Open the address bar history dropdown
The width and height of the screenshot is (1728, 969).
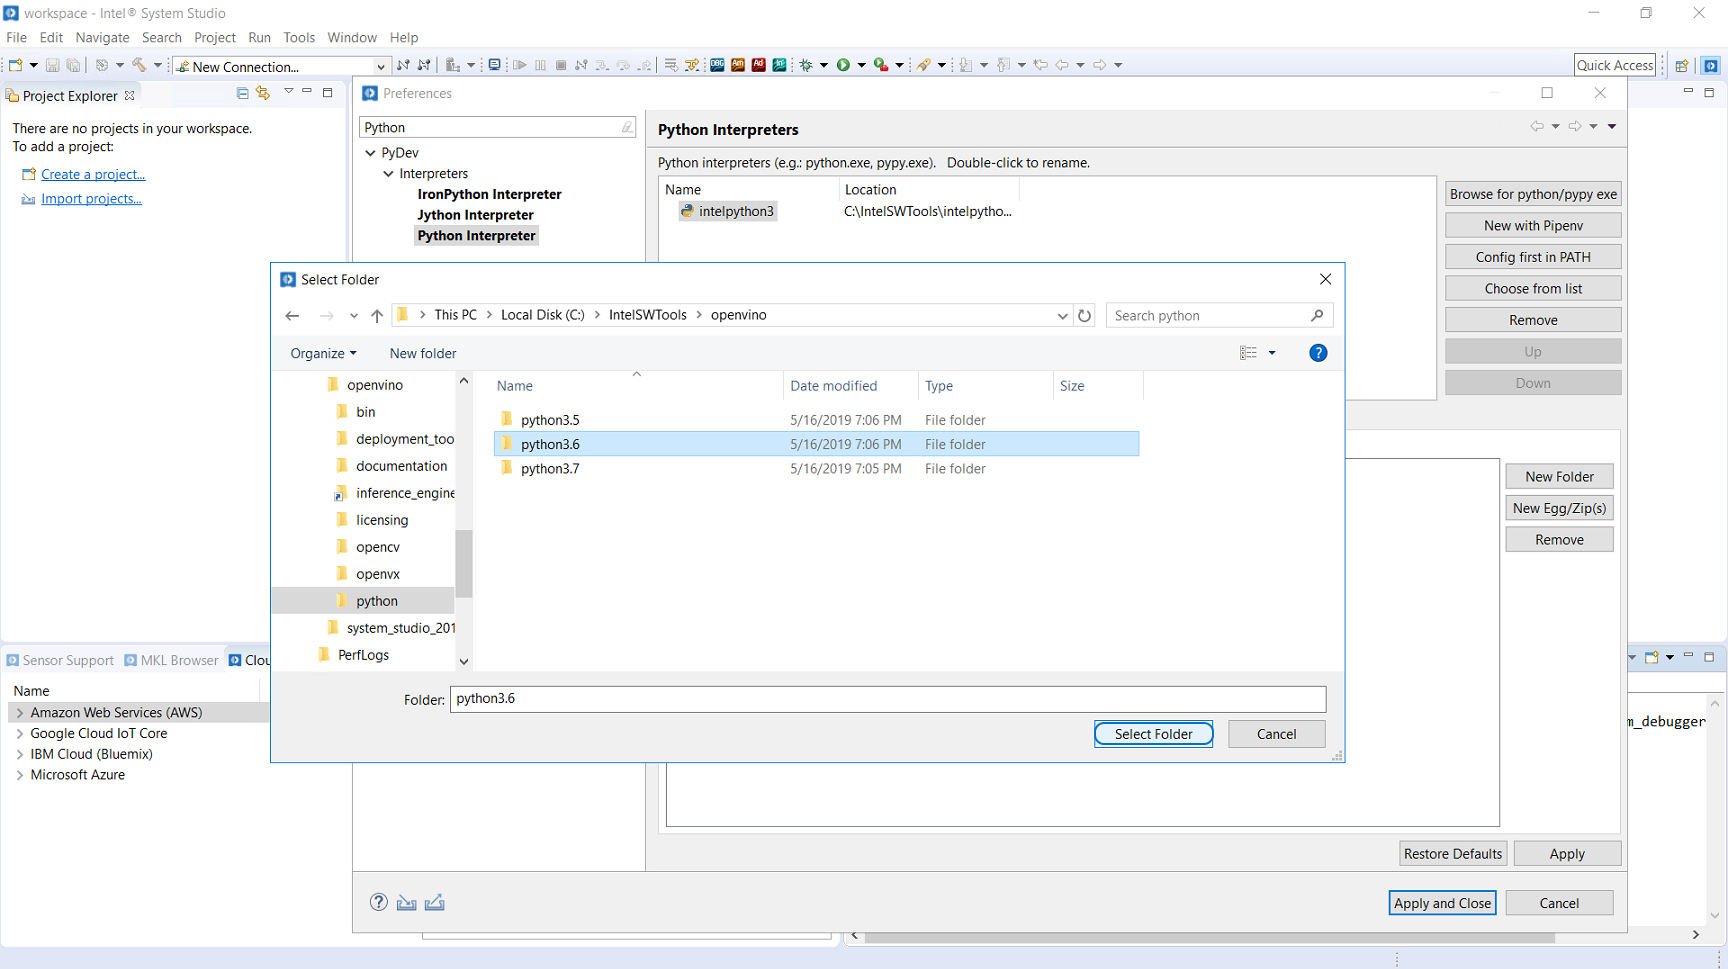click(1062, 316)
